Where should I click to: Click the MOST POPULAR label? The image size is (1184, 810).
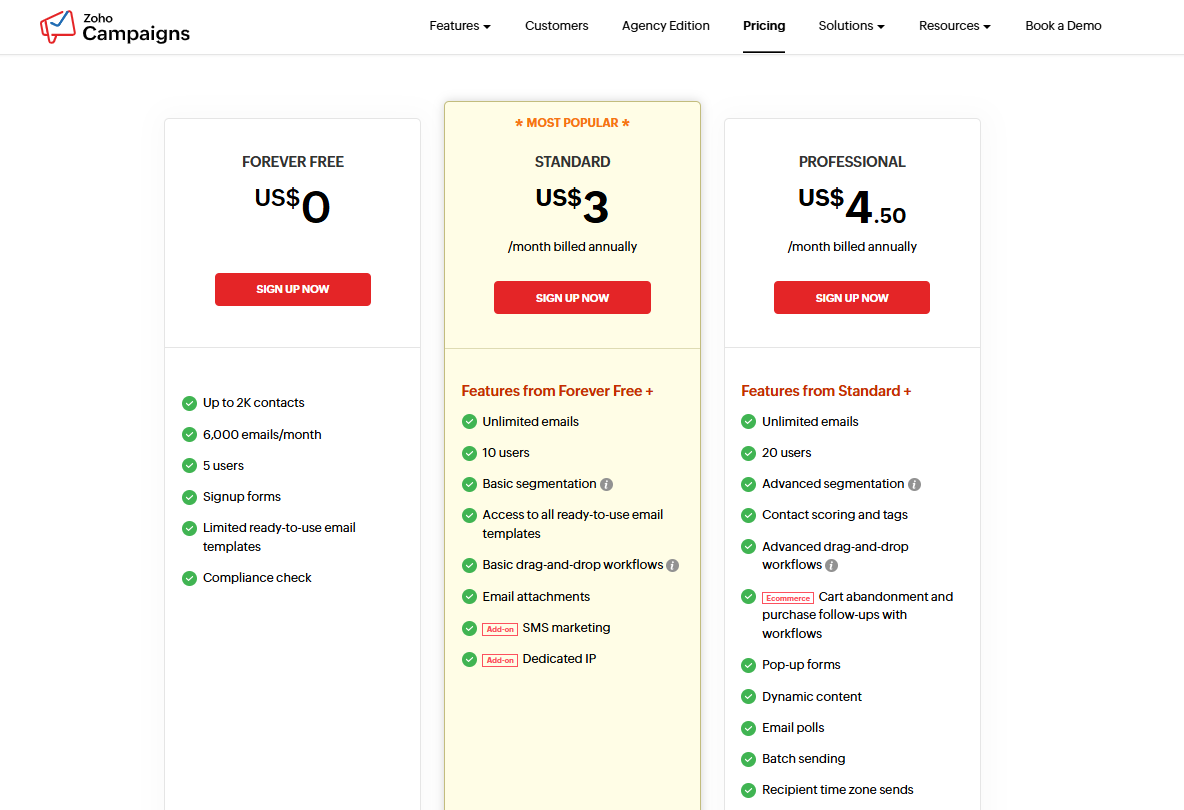click(572, 123)
